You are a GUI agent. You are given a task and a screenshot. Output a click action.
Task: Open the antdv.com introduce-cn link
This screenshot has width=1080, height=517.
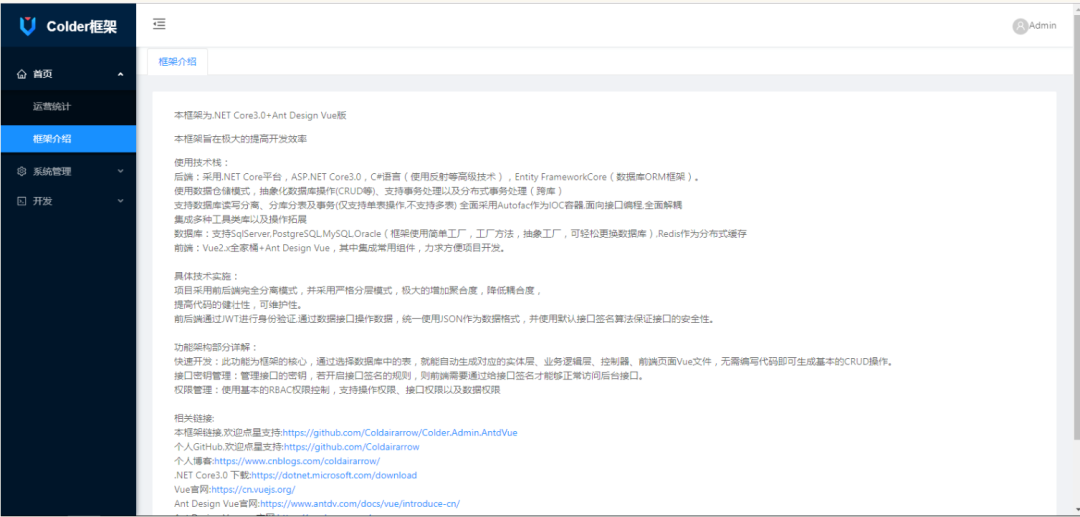360,504
